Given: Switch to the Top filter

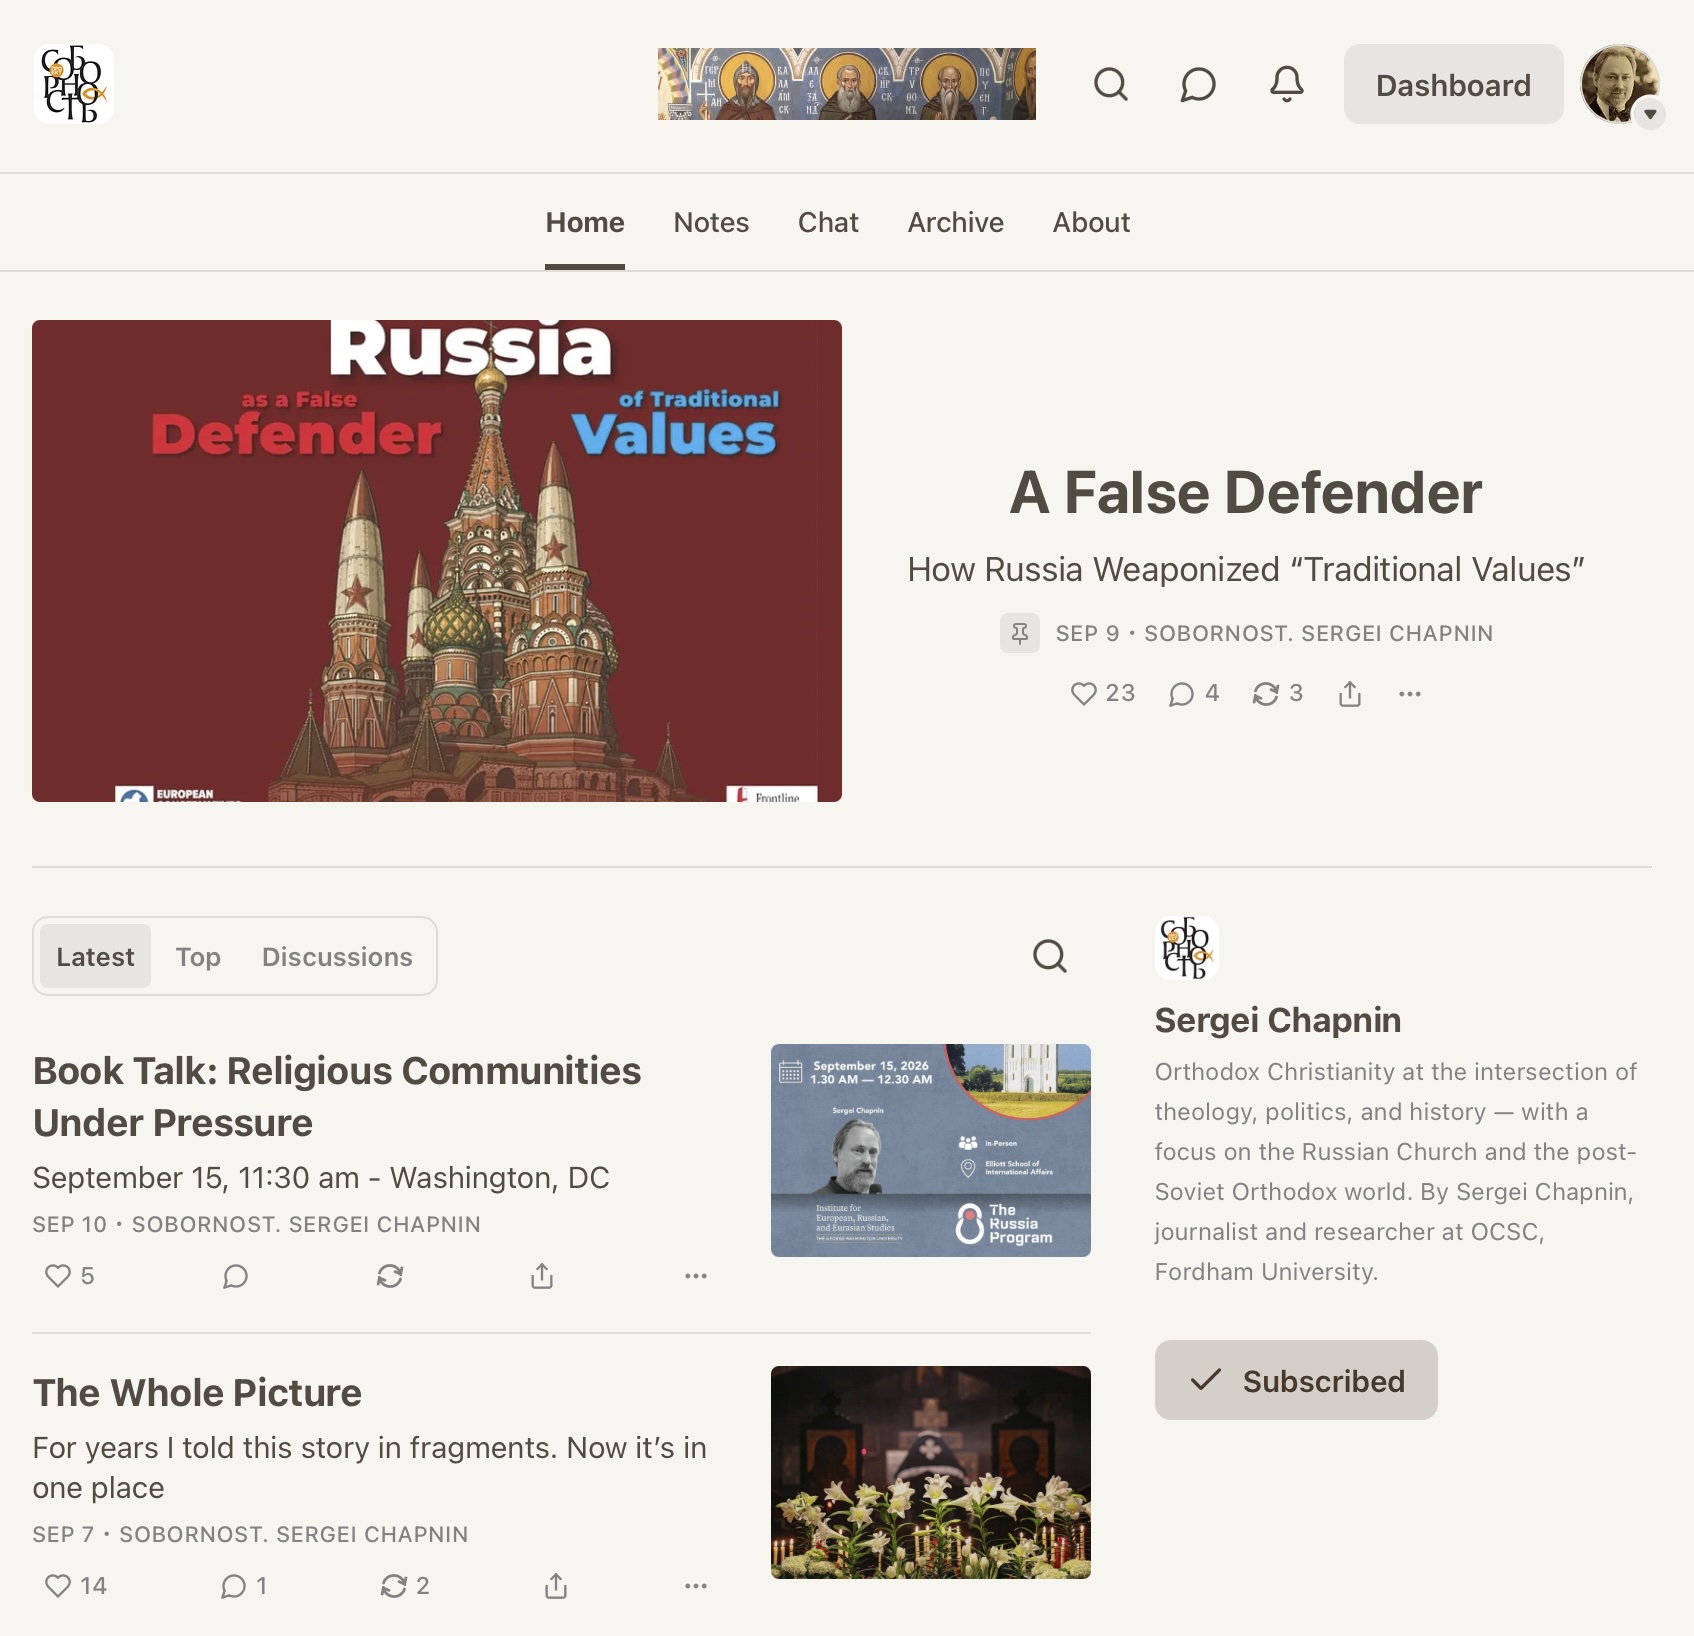Looking at the screenshot, I should [x=198, y=956].
